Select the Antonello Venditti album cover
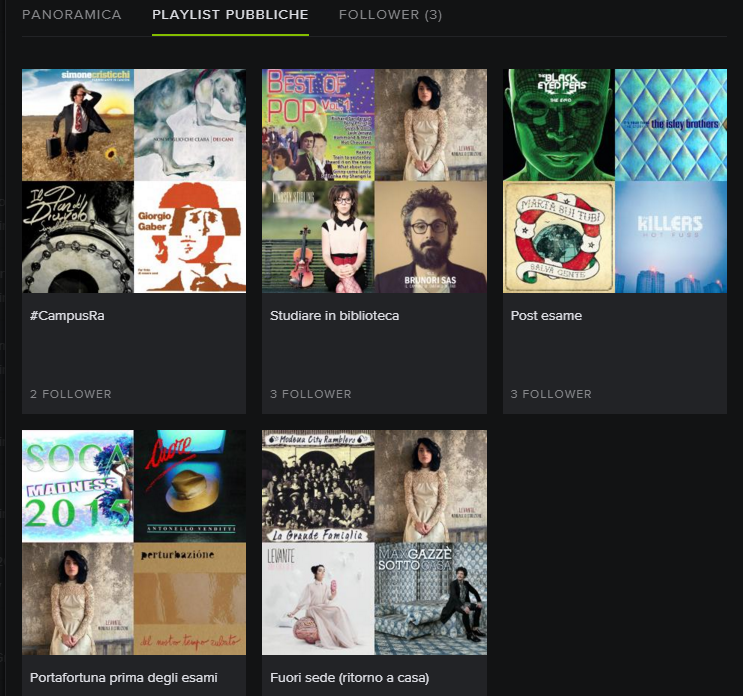 190,486
